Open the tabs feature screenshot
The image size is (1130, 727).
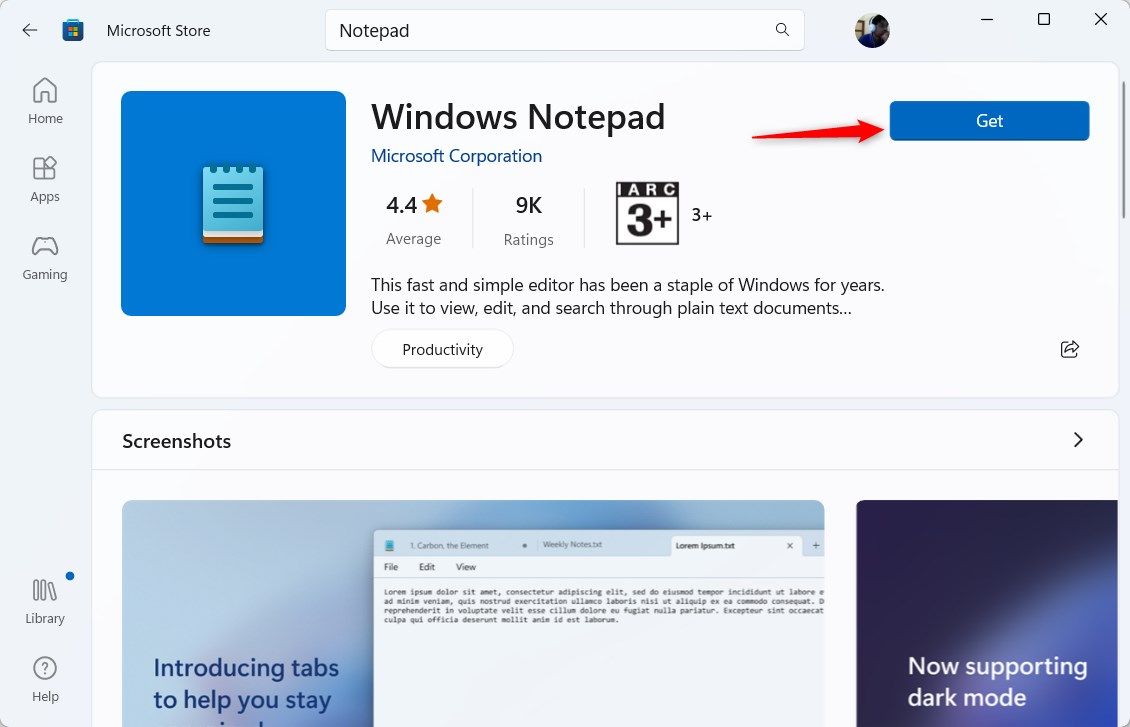click(x=473, y=613)
